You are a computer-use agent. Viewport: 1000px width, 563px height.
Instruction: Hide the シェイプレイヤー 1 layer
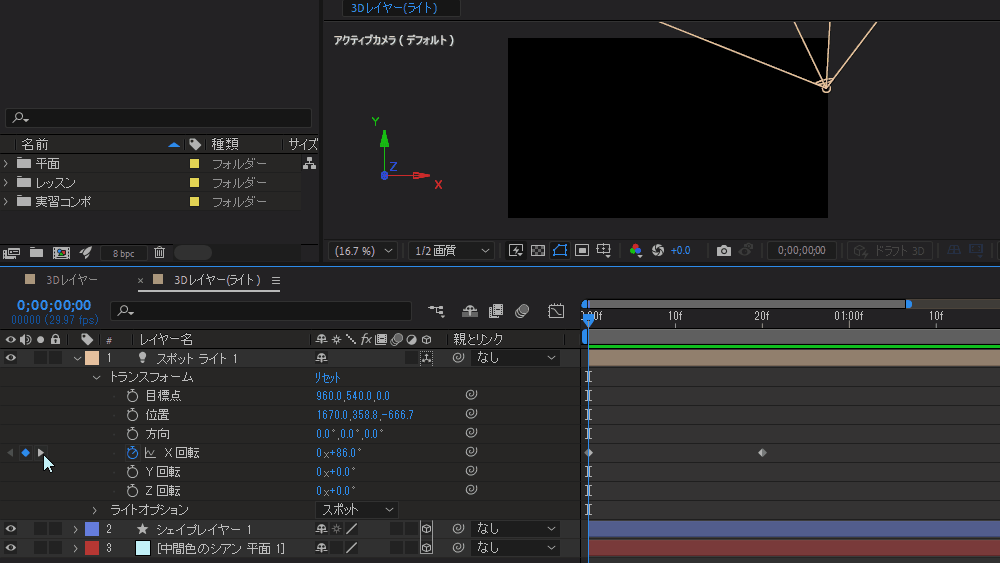coord(11,529)
